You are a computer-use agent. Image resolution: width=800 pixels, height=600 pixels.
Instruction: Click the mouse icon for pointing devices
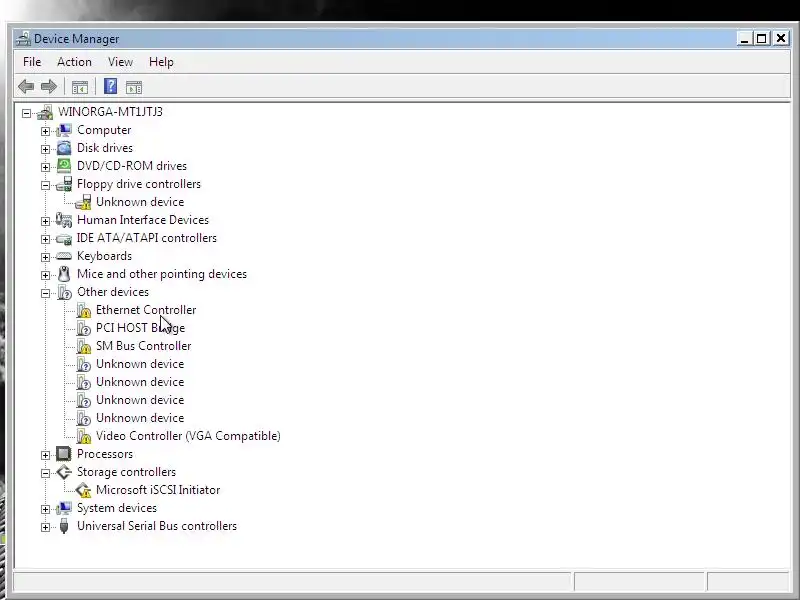[64, 274]
